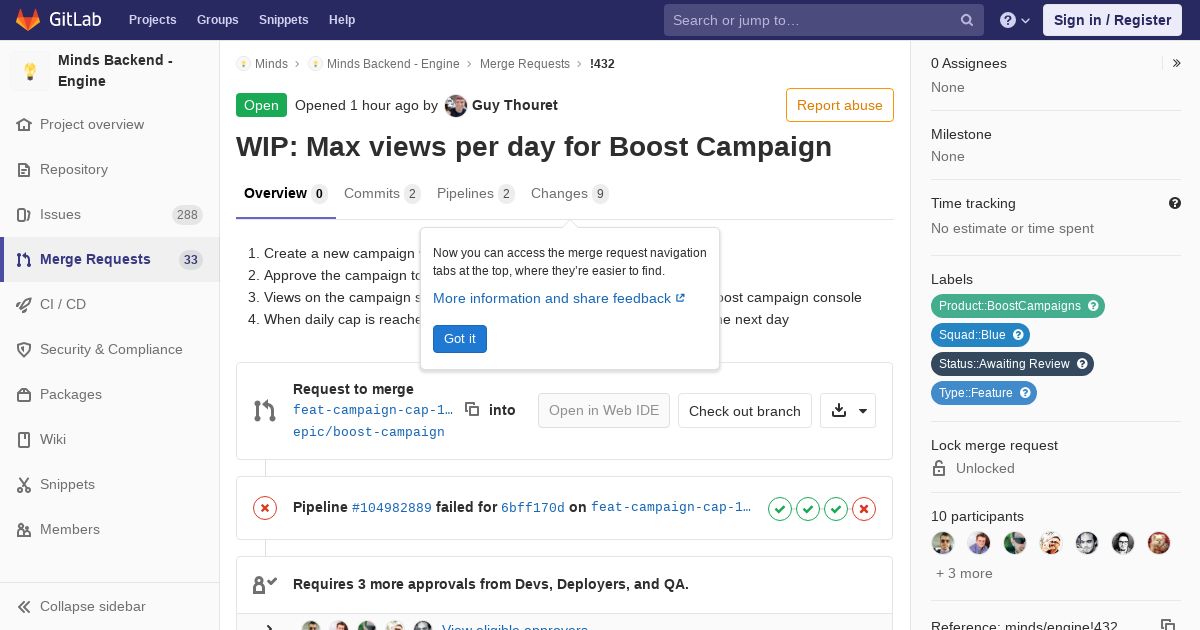Click the Unlocked lock status icon
1200x630 pixels.
click(x=939, y=469)
